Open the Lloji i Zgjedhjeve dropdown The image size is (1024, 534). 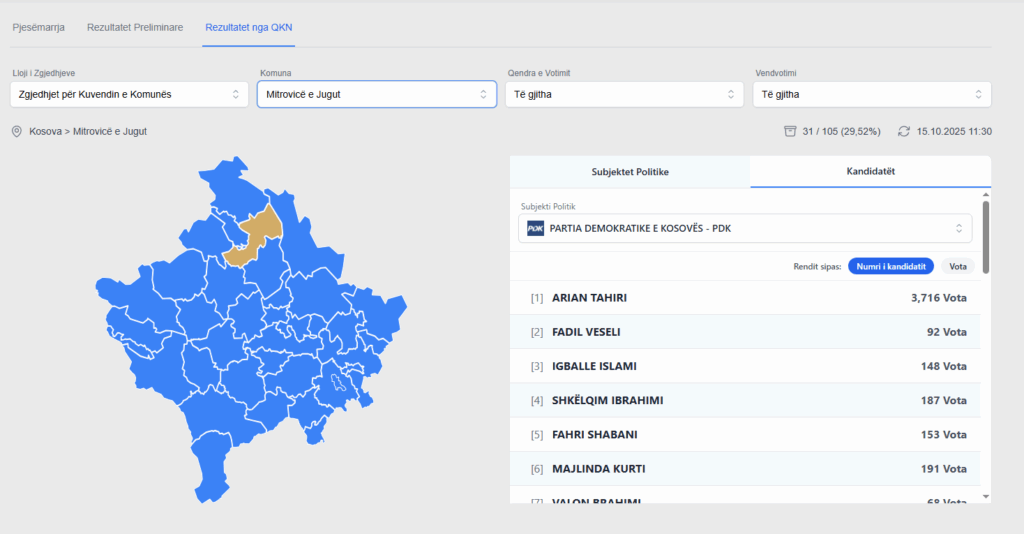128,94
